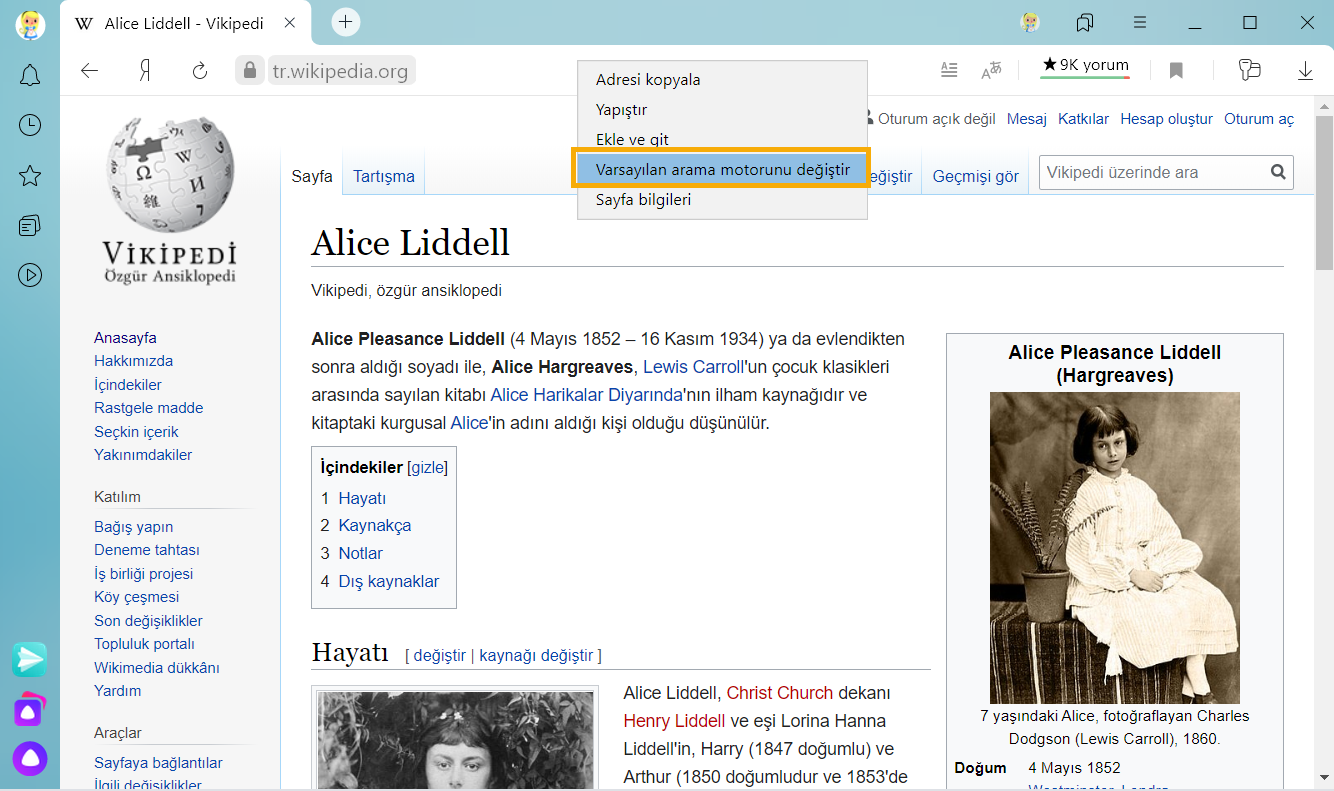
Task: Click the padlock site security icon
Action: (250, 71)
